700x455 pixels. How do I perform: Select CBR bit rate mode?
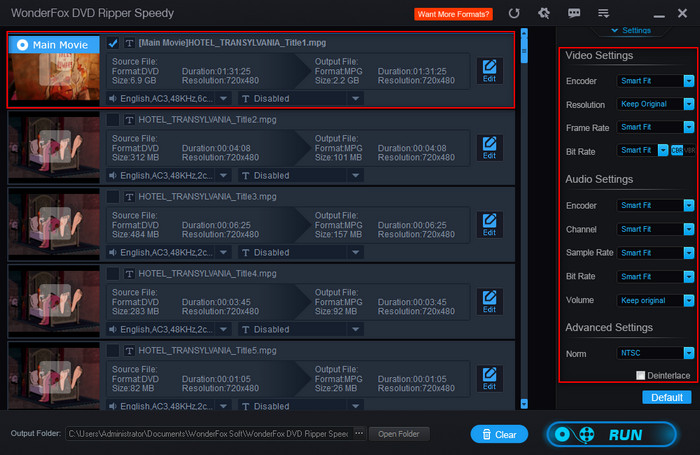tap(677, 150)
